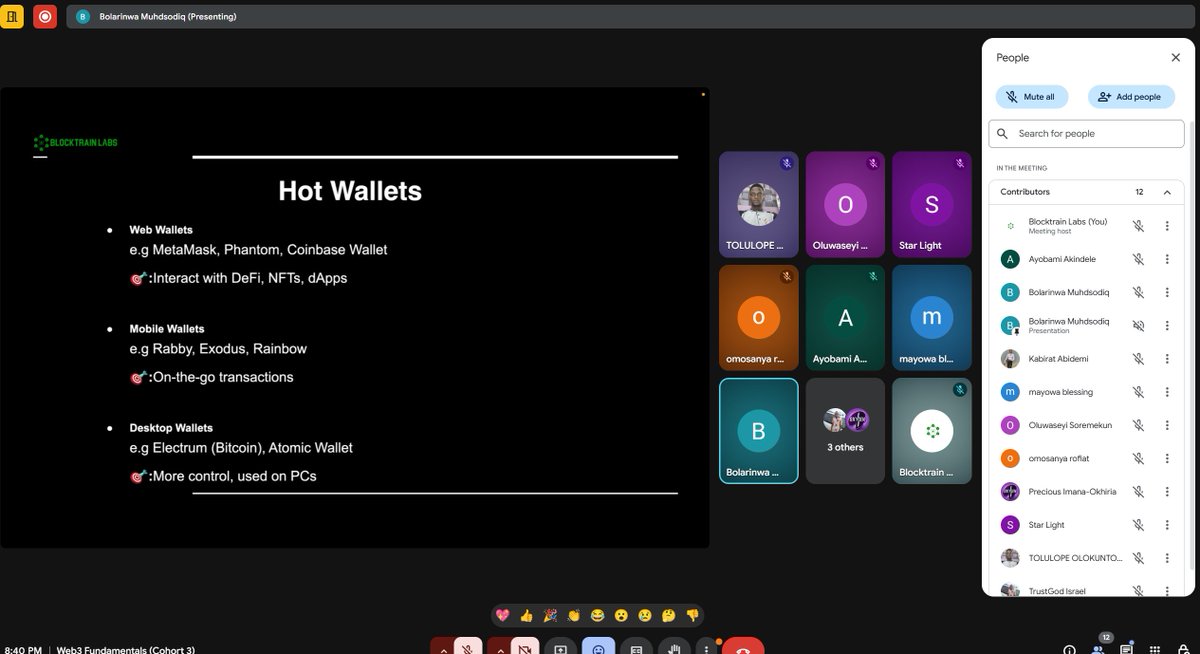This screenshot has width=1200, height=654.
Task: Send the thinking face reaction
Action: [669, 615]
